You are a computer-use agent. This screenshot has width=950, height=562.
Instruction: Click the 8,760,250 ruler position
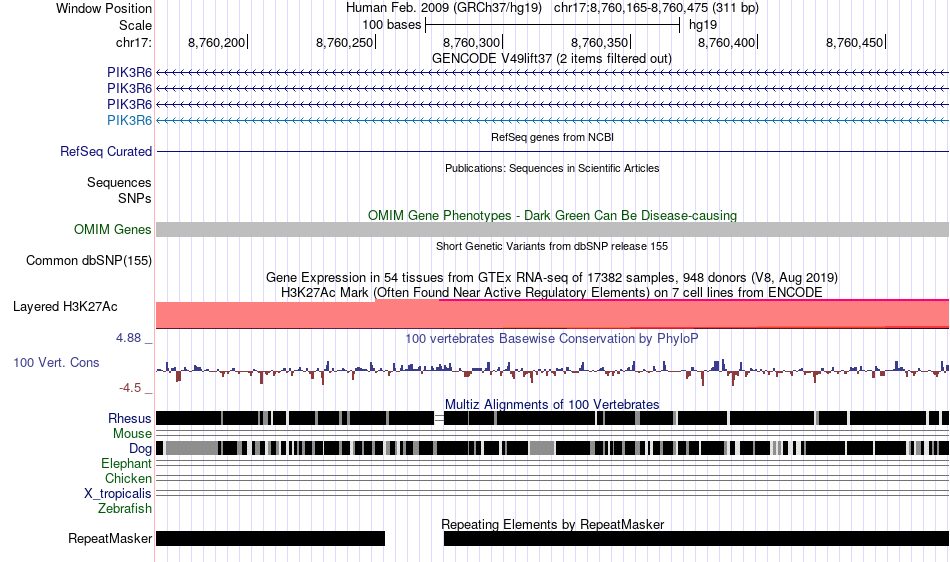pos(345,42)
